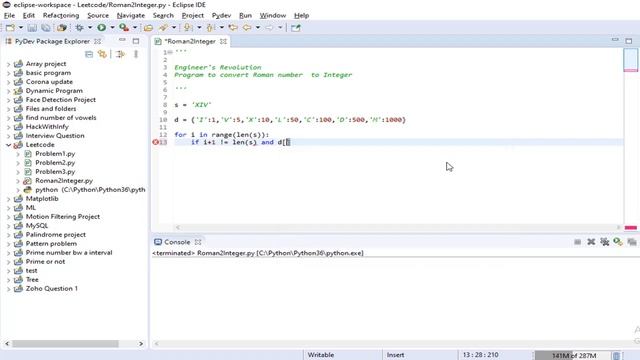640x360 pixels.
Task: Click the Back navigation arrow icon
Action: coord(247,28)
